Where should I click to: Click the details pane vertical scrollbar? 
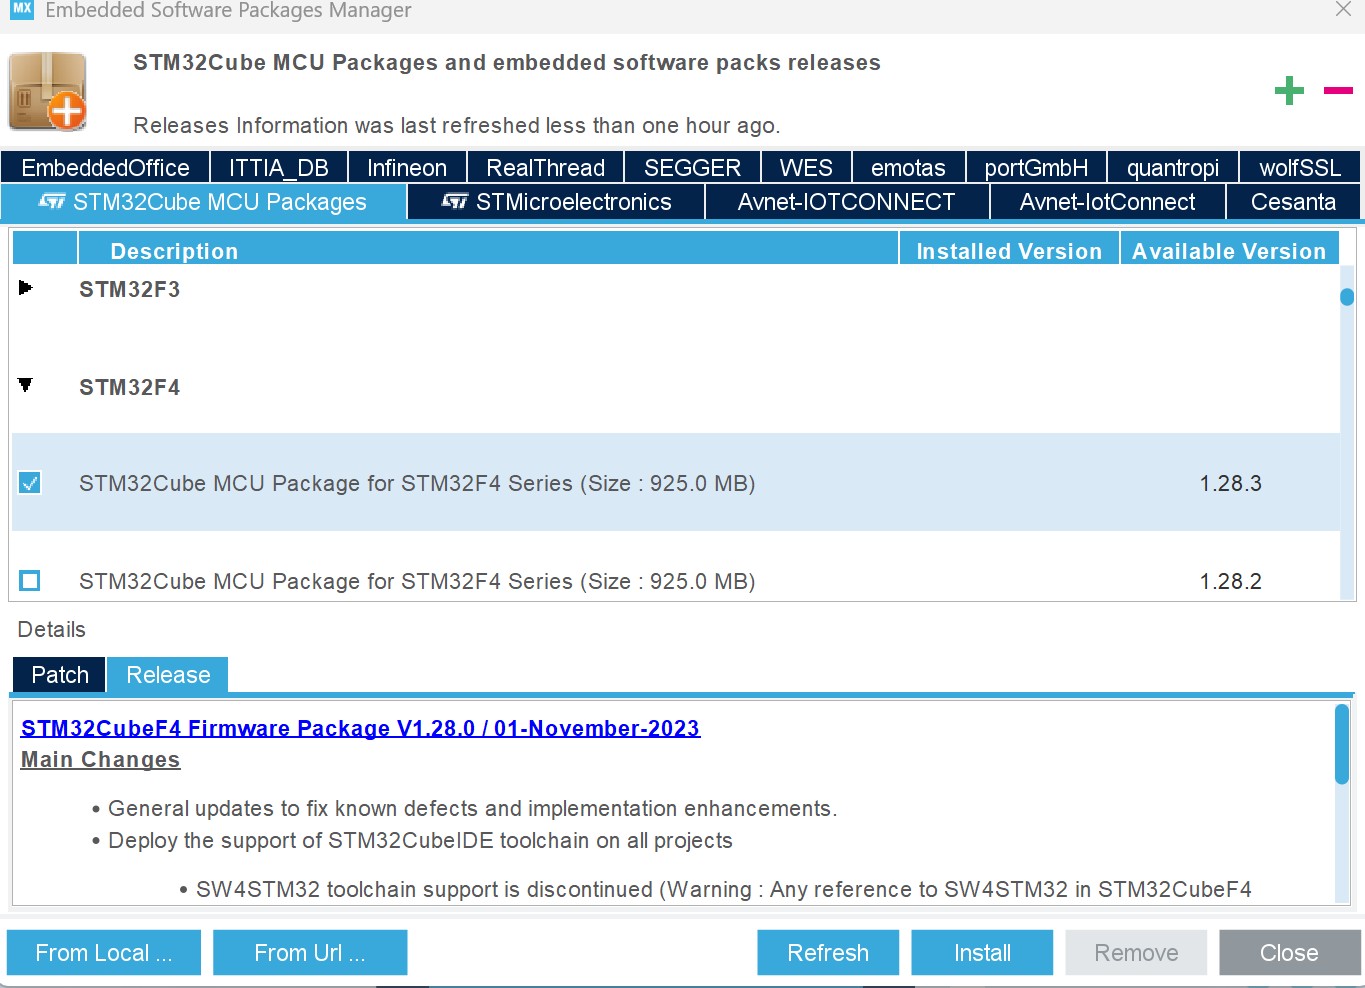coord(1342,745)
